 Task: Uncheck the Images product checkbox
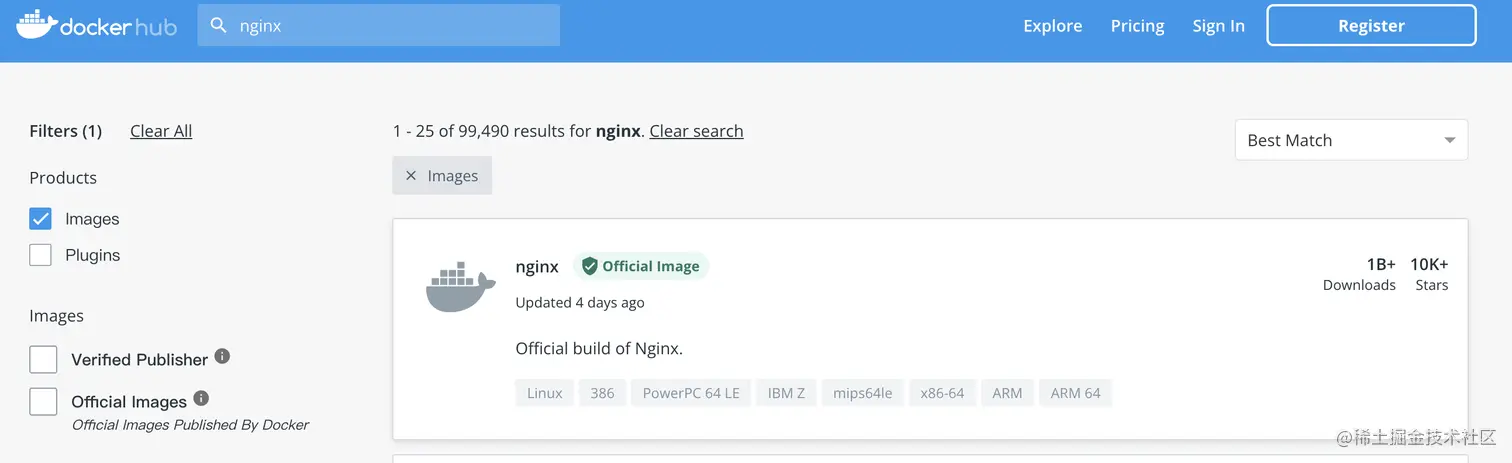tap(40, 219)
